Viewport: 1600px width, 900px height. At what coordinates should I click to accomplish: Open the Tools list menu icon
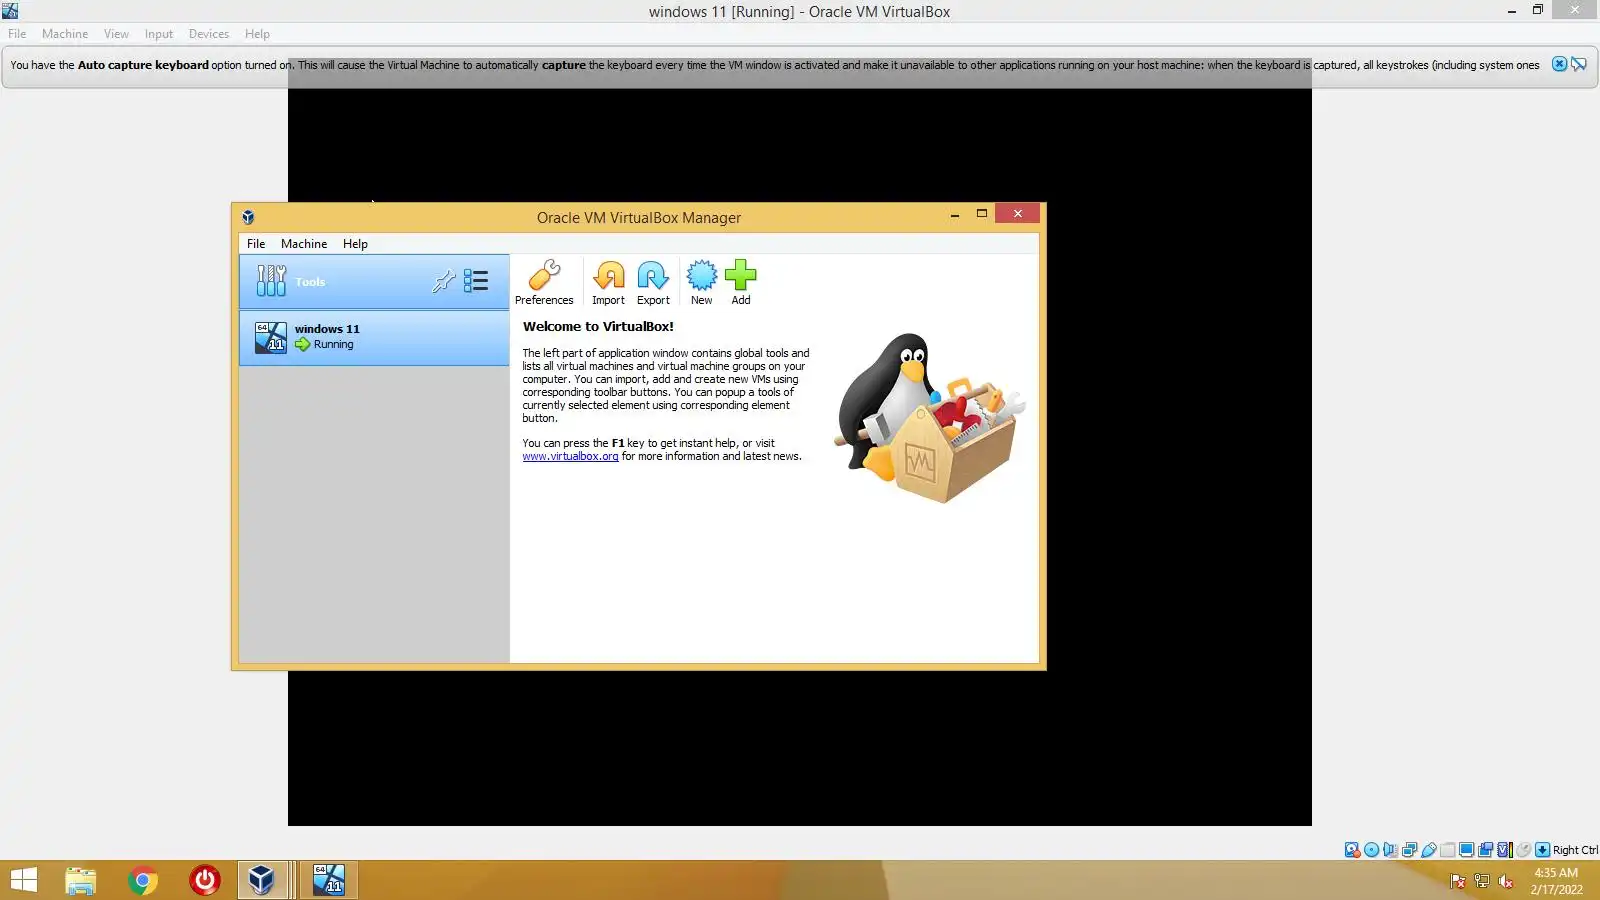476,281
